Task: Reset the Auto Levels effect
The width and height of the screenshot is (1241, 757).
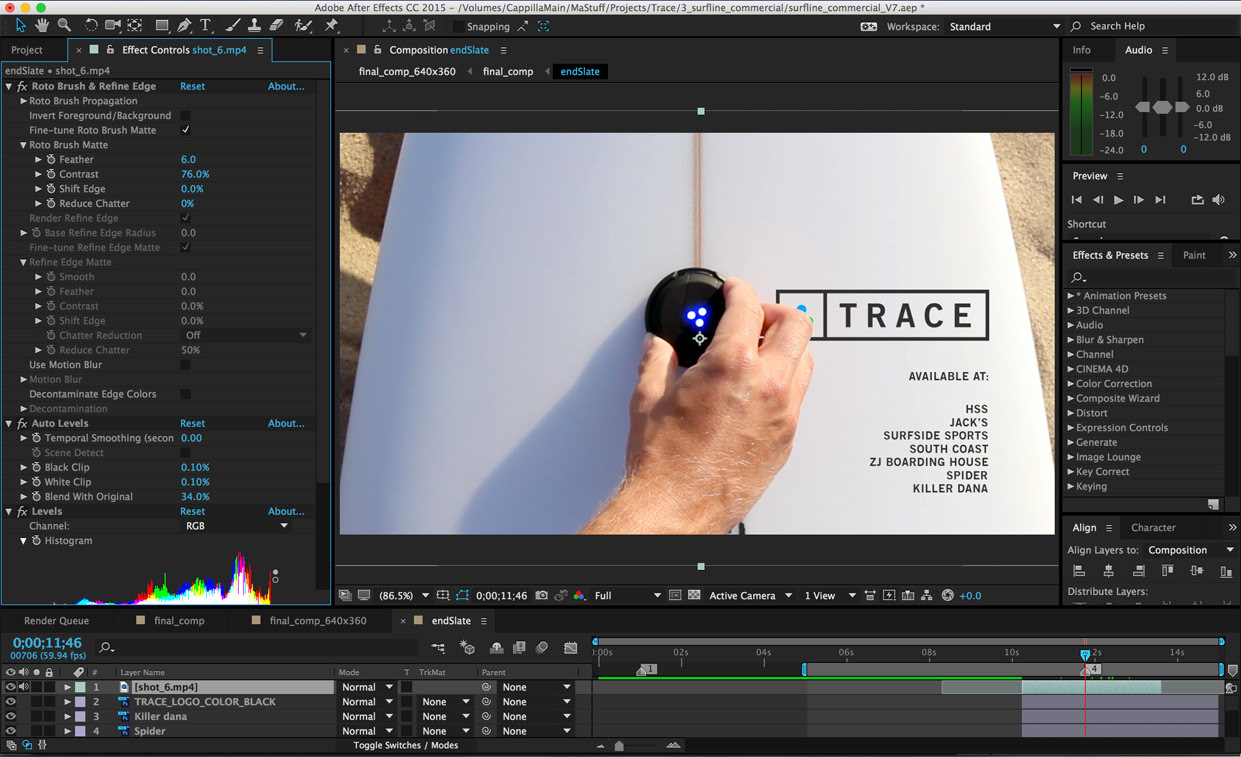Action: [x=192, y=424]
